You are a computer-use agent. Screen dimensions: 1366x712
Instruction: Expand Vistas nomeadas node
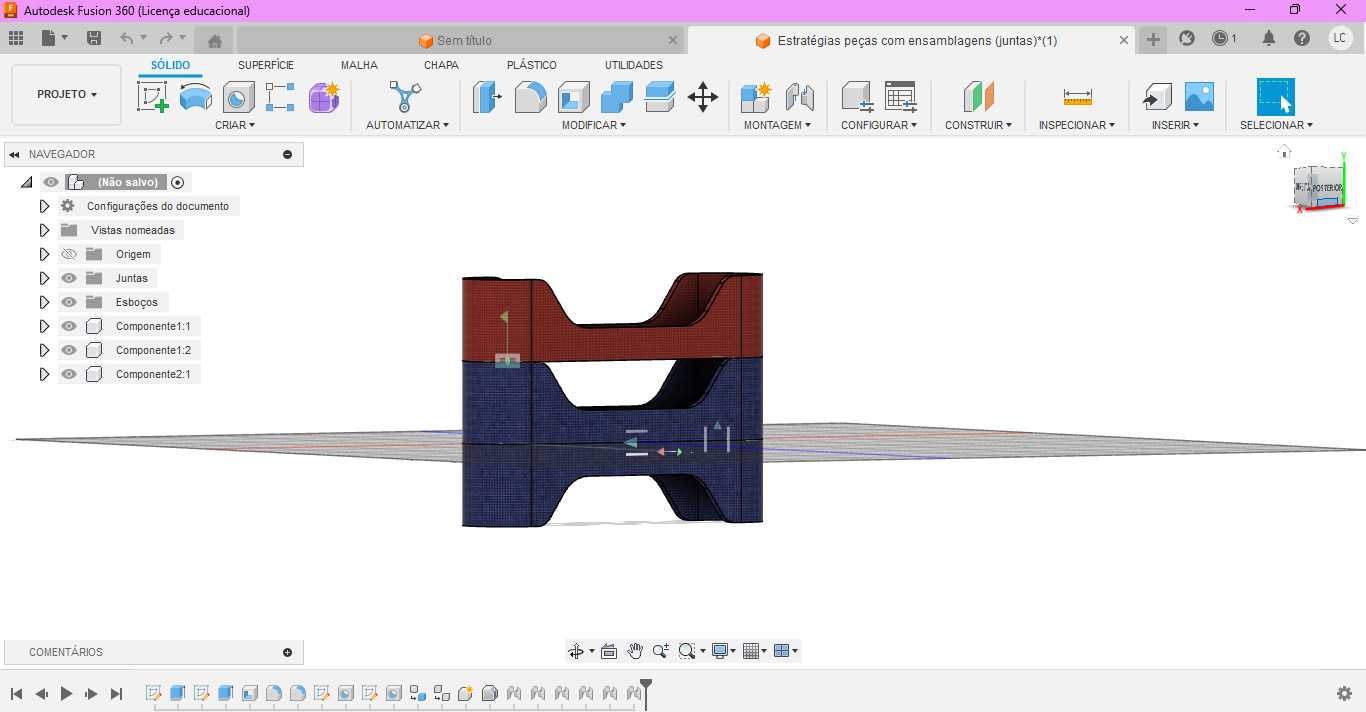click(x=44, y=230)
